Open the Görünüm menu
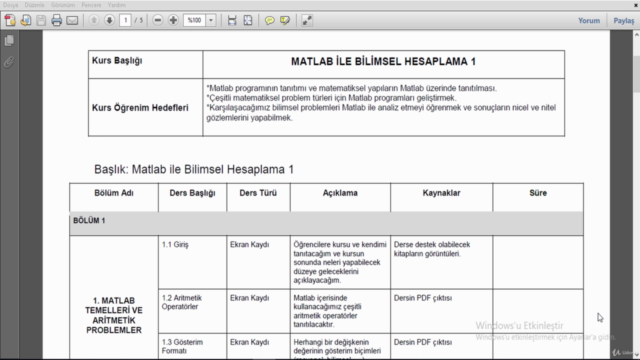Viewport: 640px width, 360px height. [63, 5]
